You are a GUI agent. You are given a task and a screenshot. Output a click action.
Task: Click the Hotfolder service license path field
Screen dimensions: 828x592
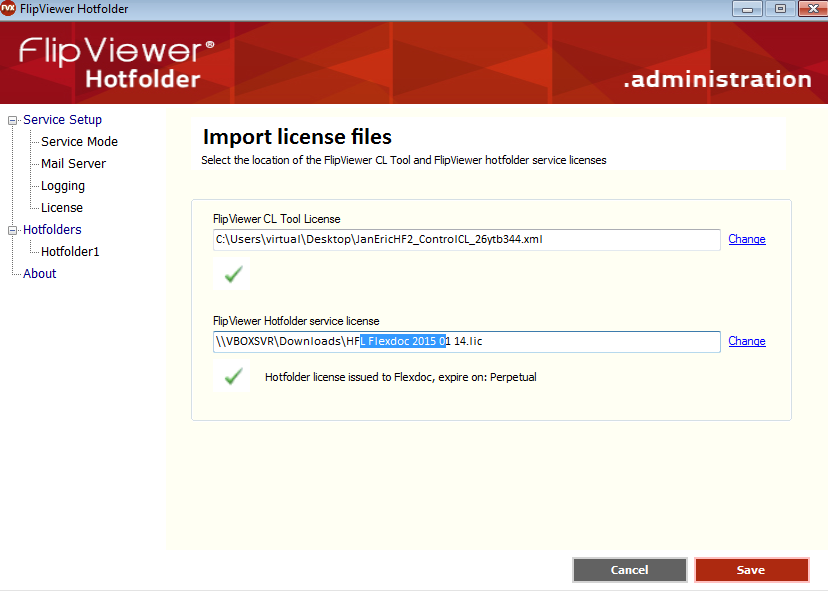click(x=467, y=342)
